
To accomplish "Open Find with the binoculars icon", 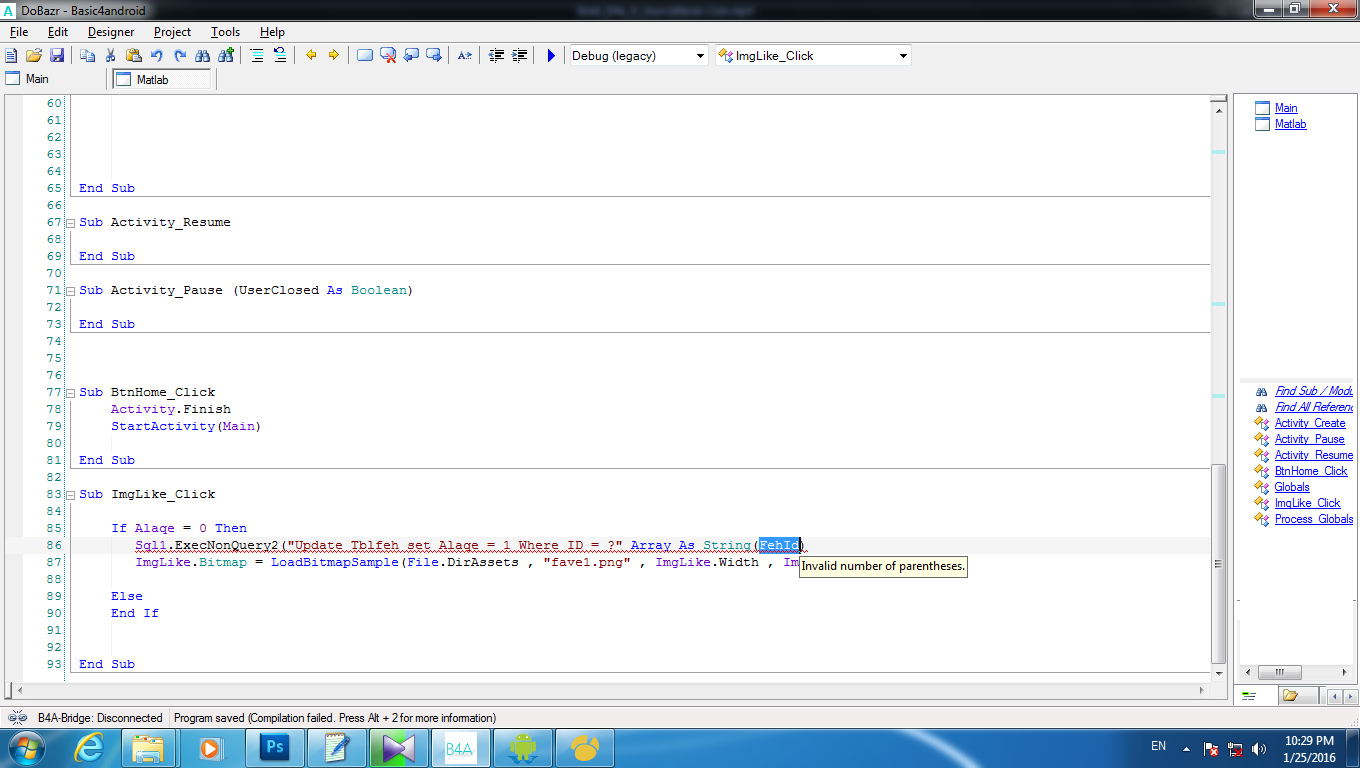I will pos(203,56).
